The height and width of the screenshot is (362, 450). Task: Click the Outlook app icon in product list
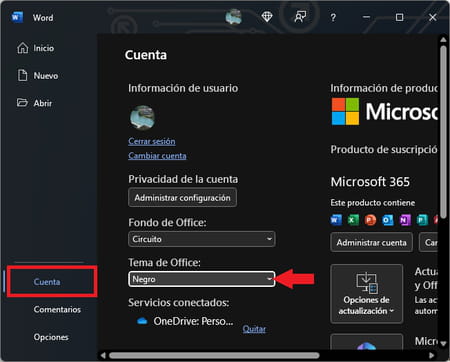[388, 220]
